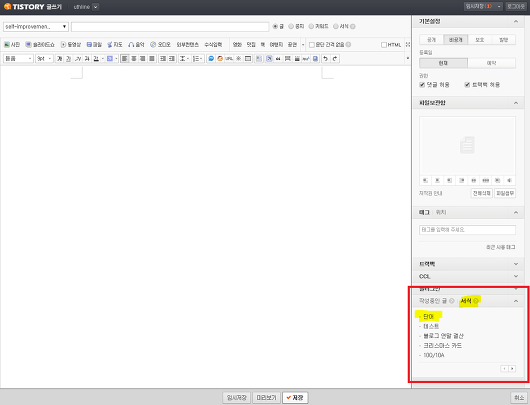
Task: Set post visibility to 보호
Action: (480, 40)
